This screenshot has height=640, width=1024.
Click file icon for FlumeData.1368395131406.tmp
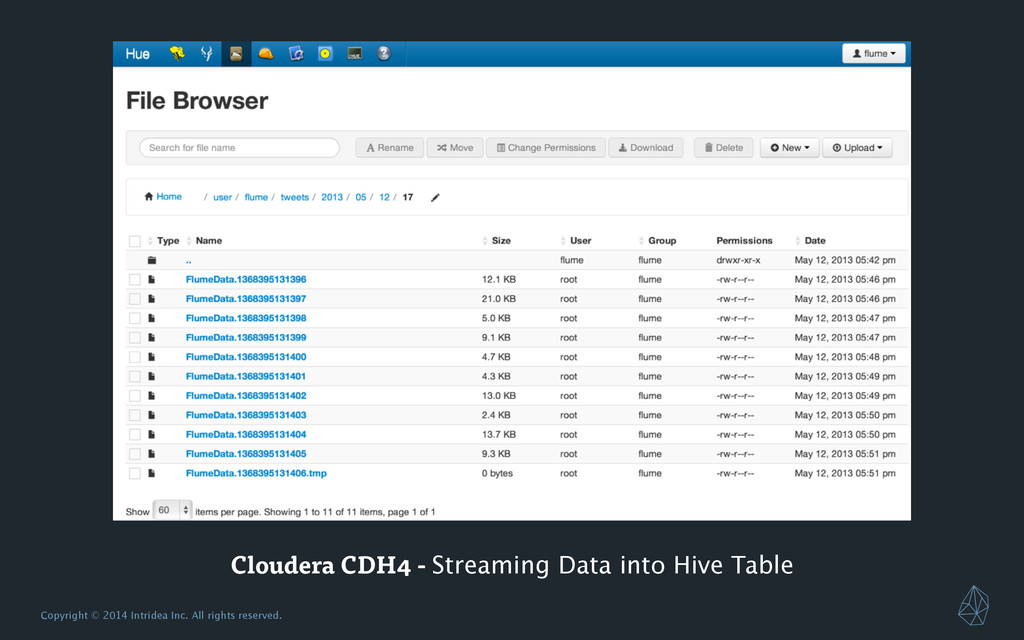(152, 473)
